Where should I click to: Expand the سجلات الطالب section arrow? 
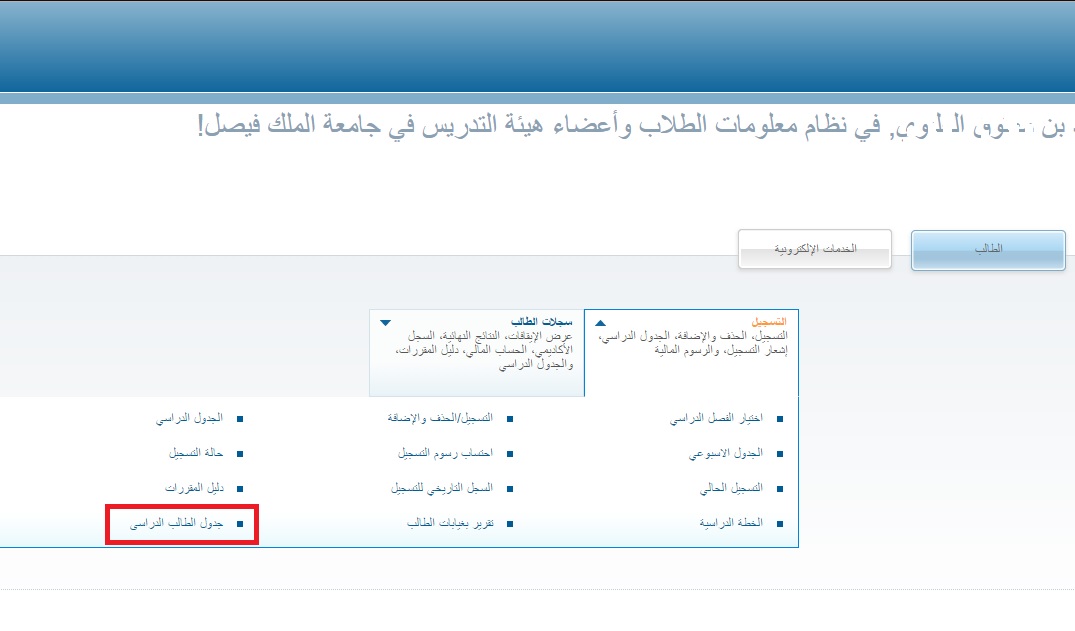pyautogui.click(x=385, y=323)
